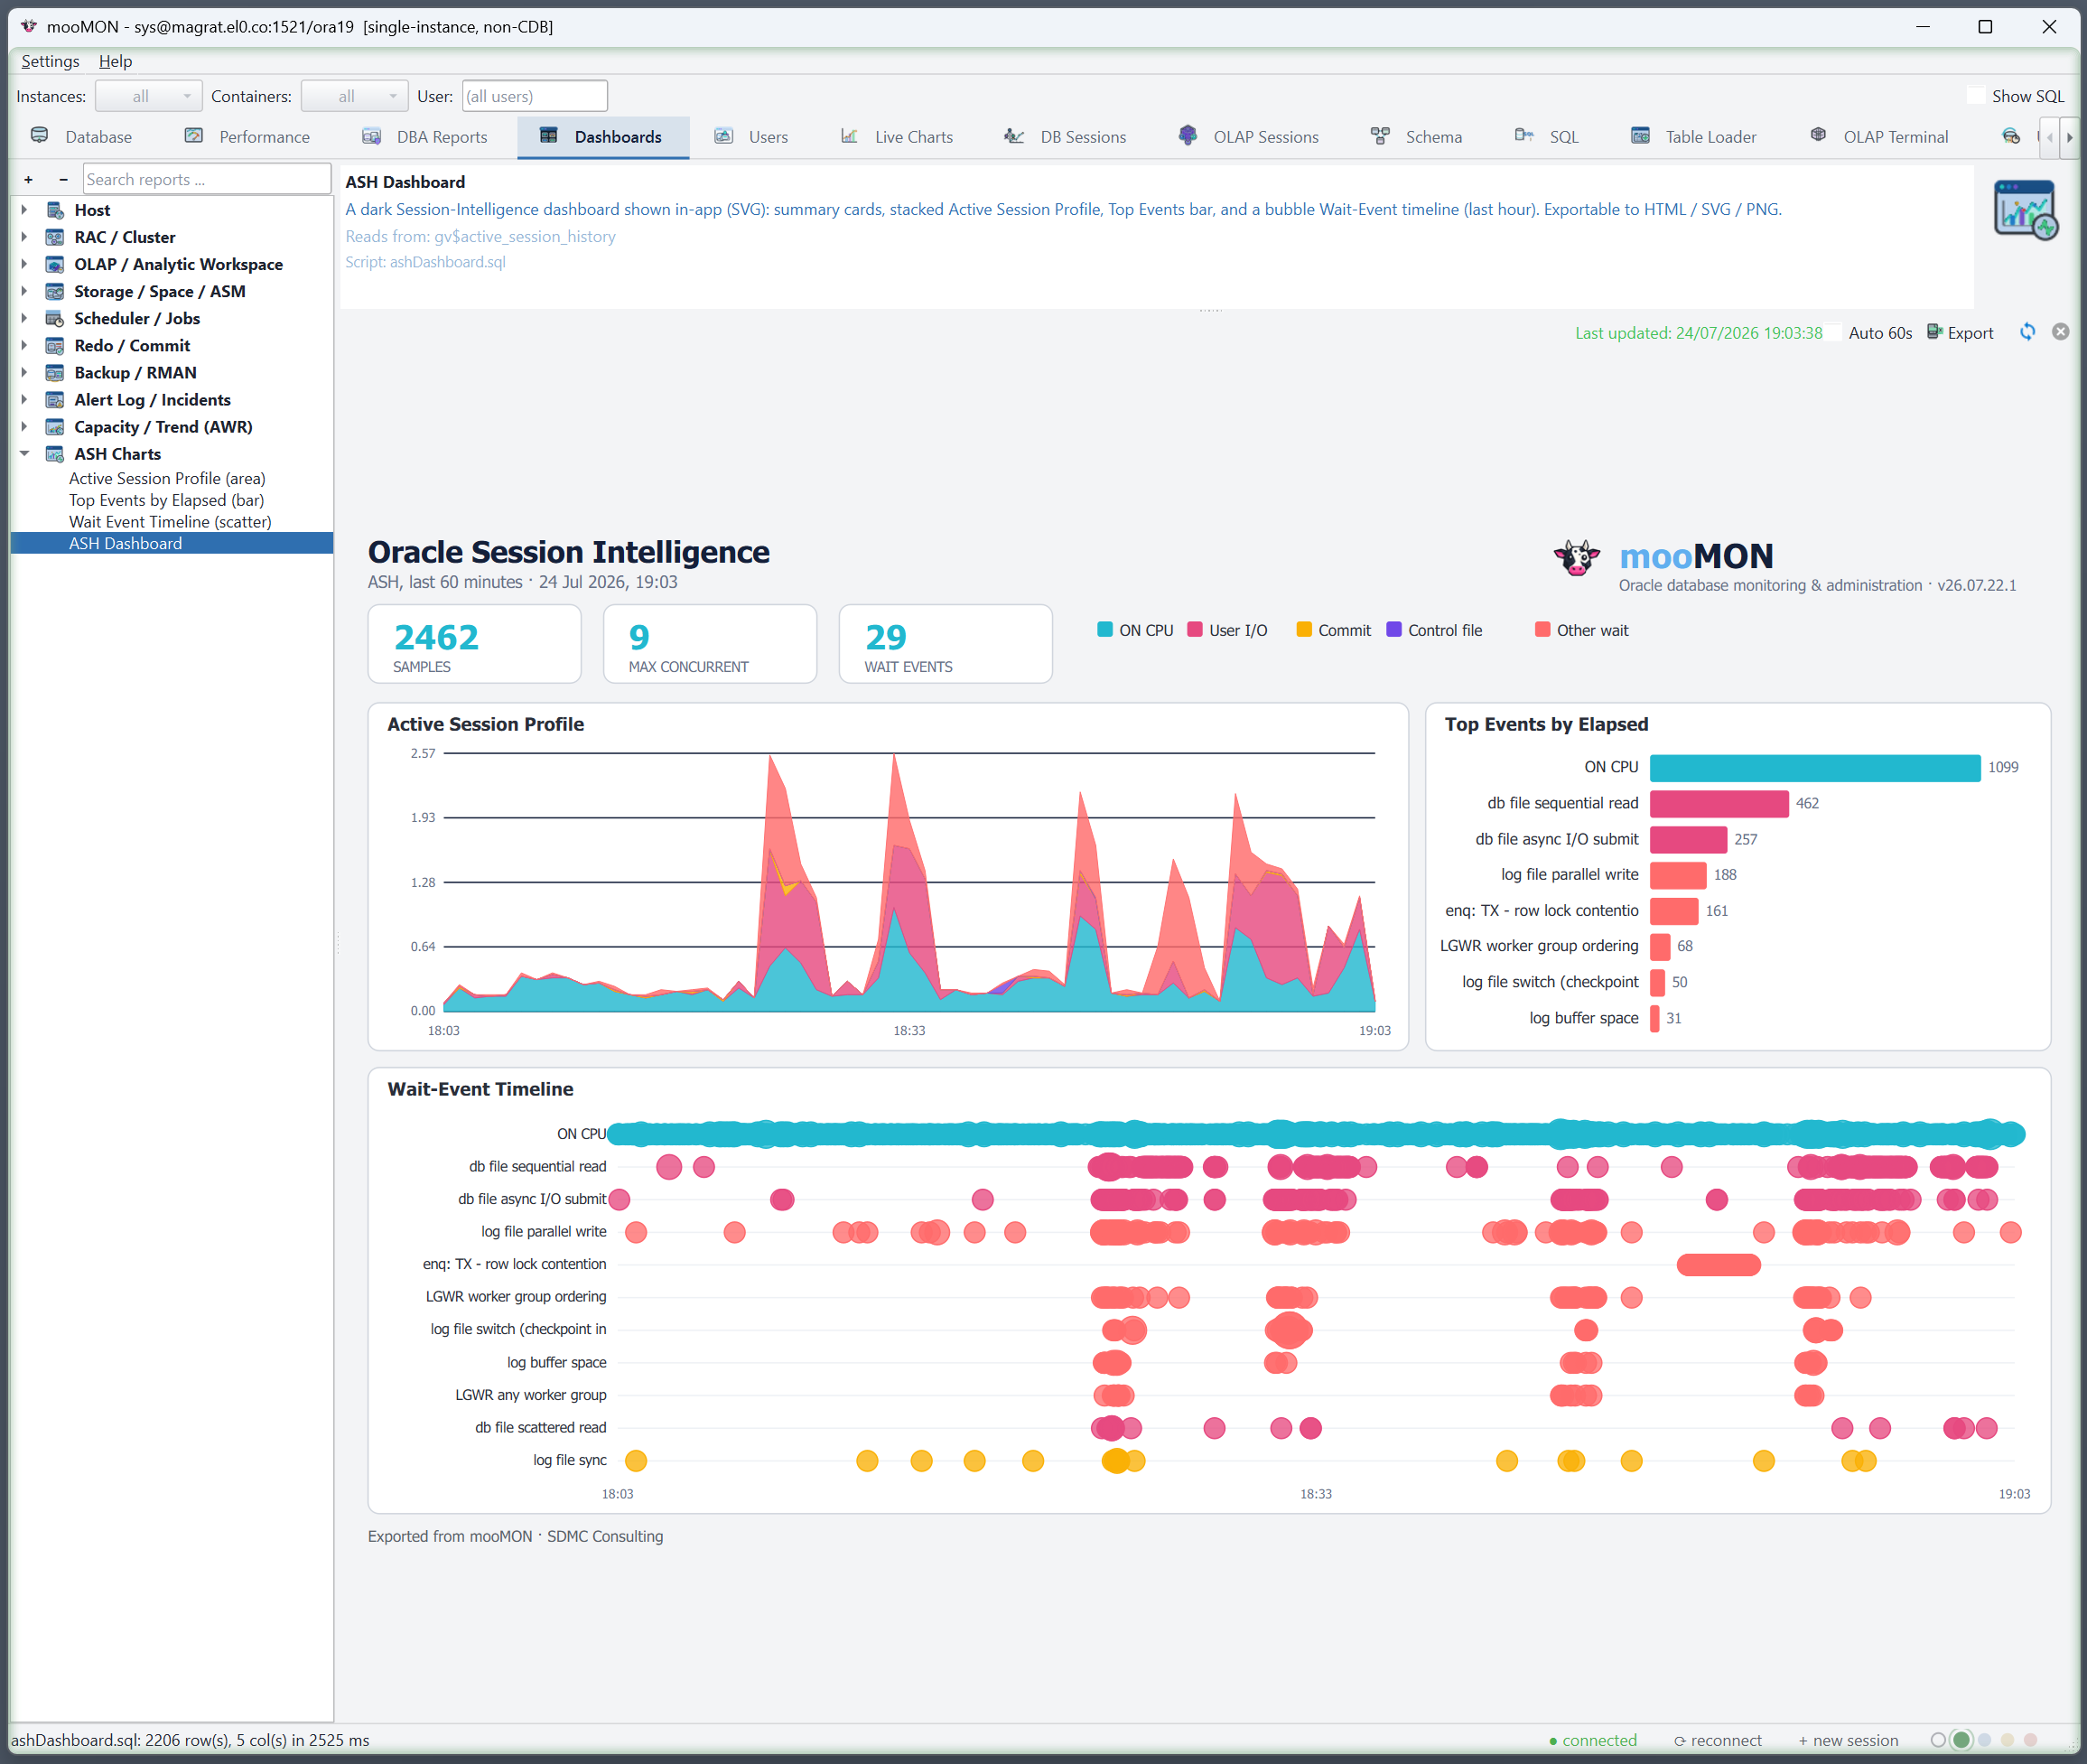Click the Redo / Commit folder icon
Viewport: 2087px width, 1764px height.
point(56,345)
